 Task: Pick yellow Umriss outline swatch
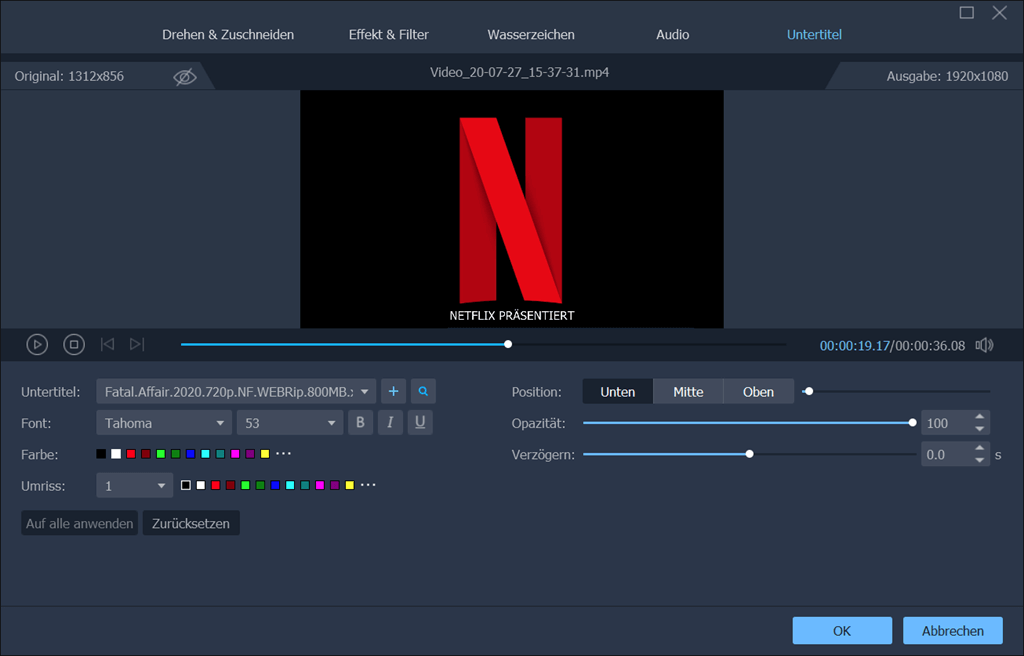point(350,485)
